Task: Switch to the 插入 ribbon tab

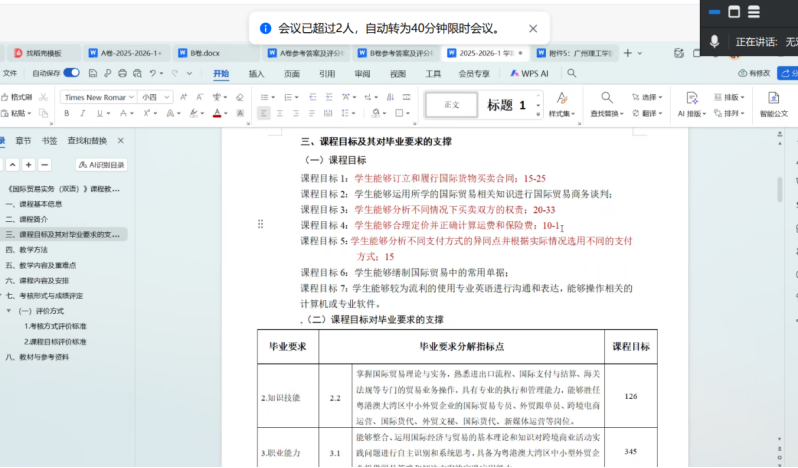Action: (257, 73)
